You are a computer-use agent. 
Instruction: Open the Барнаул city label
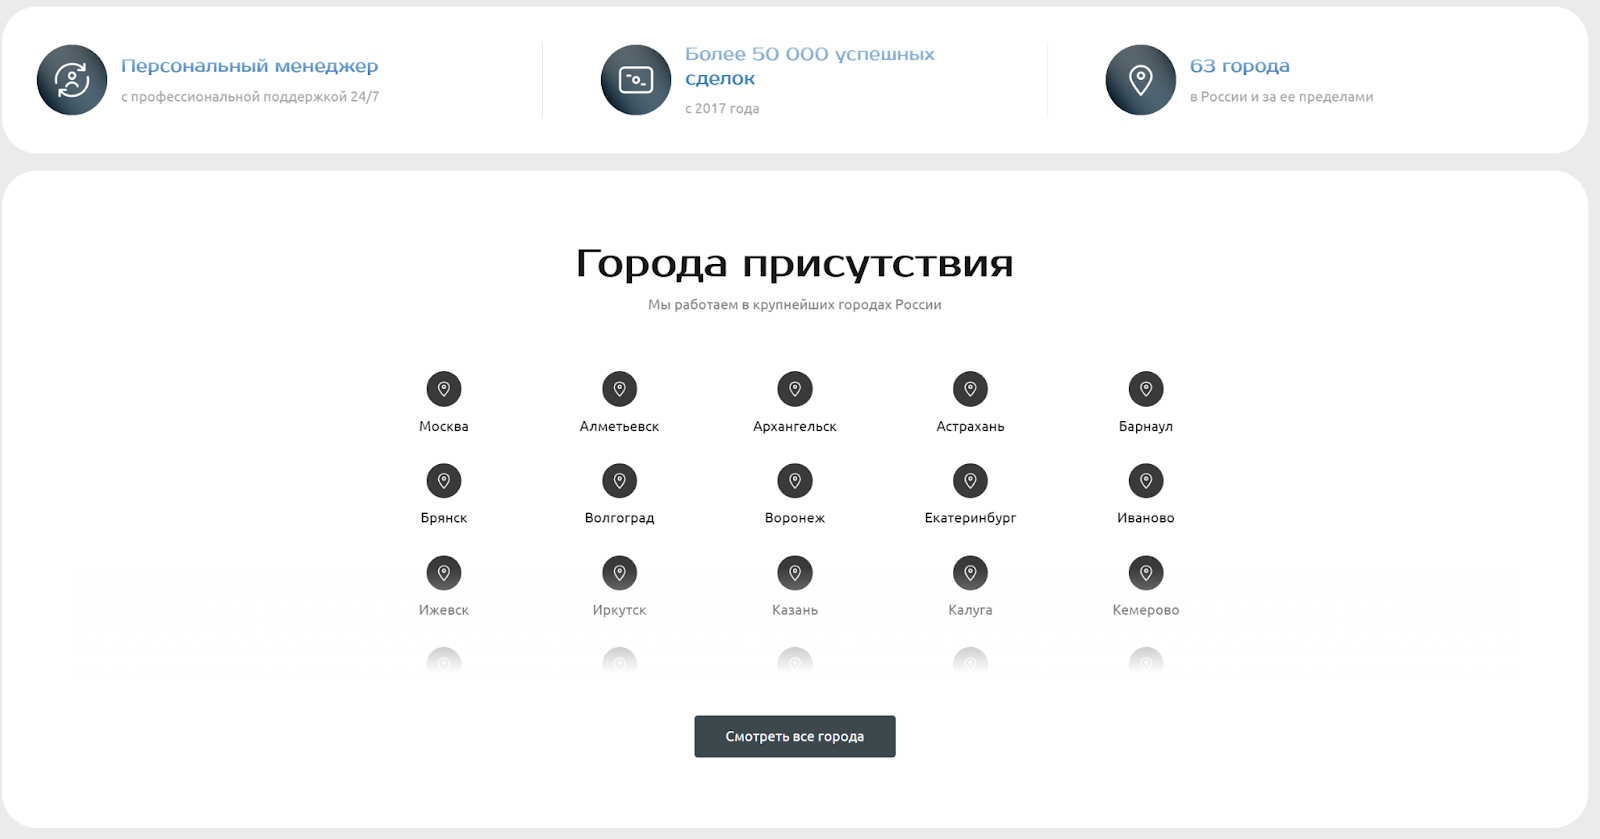pos(1146,426)
